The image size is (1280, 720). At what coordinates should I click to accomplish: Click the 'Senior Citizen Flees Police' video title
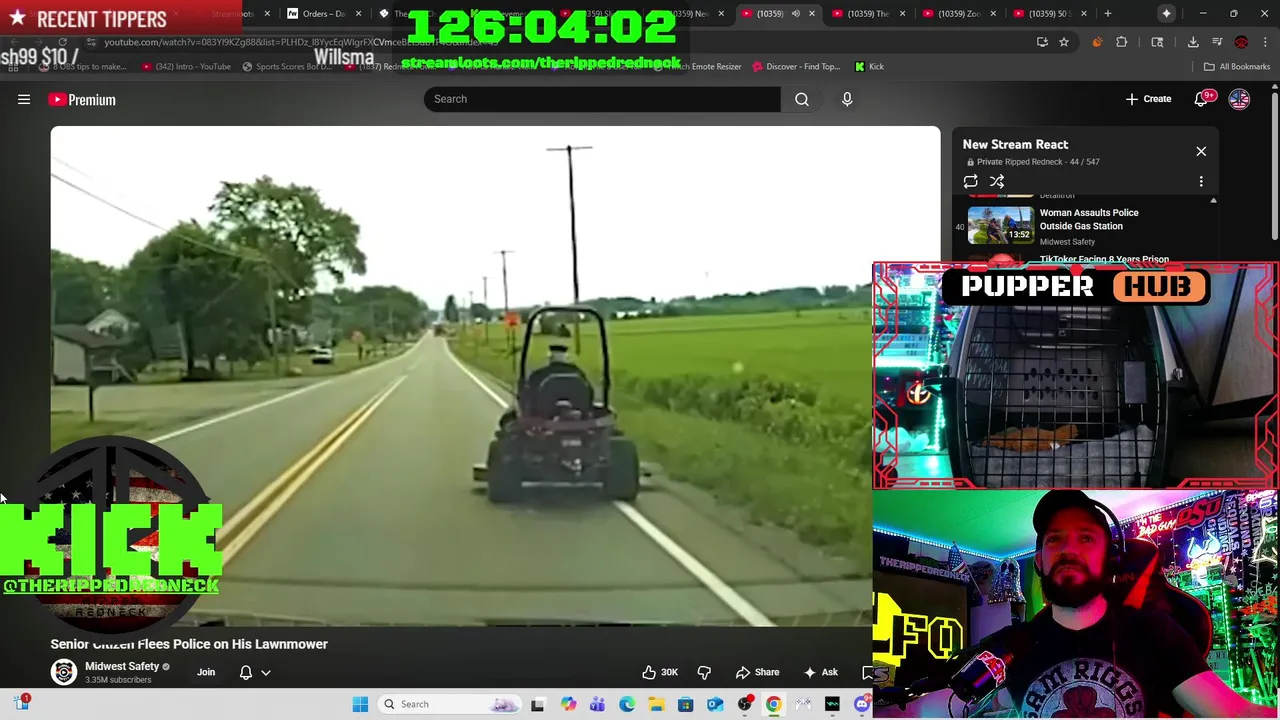coord(189,644)
